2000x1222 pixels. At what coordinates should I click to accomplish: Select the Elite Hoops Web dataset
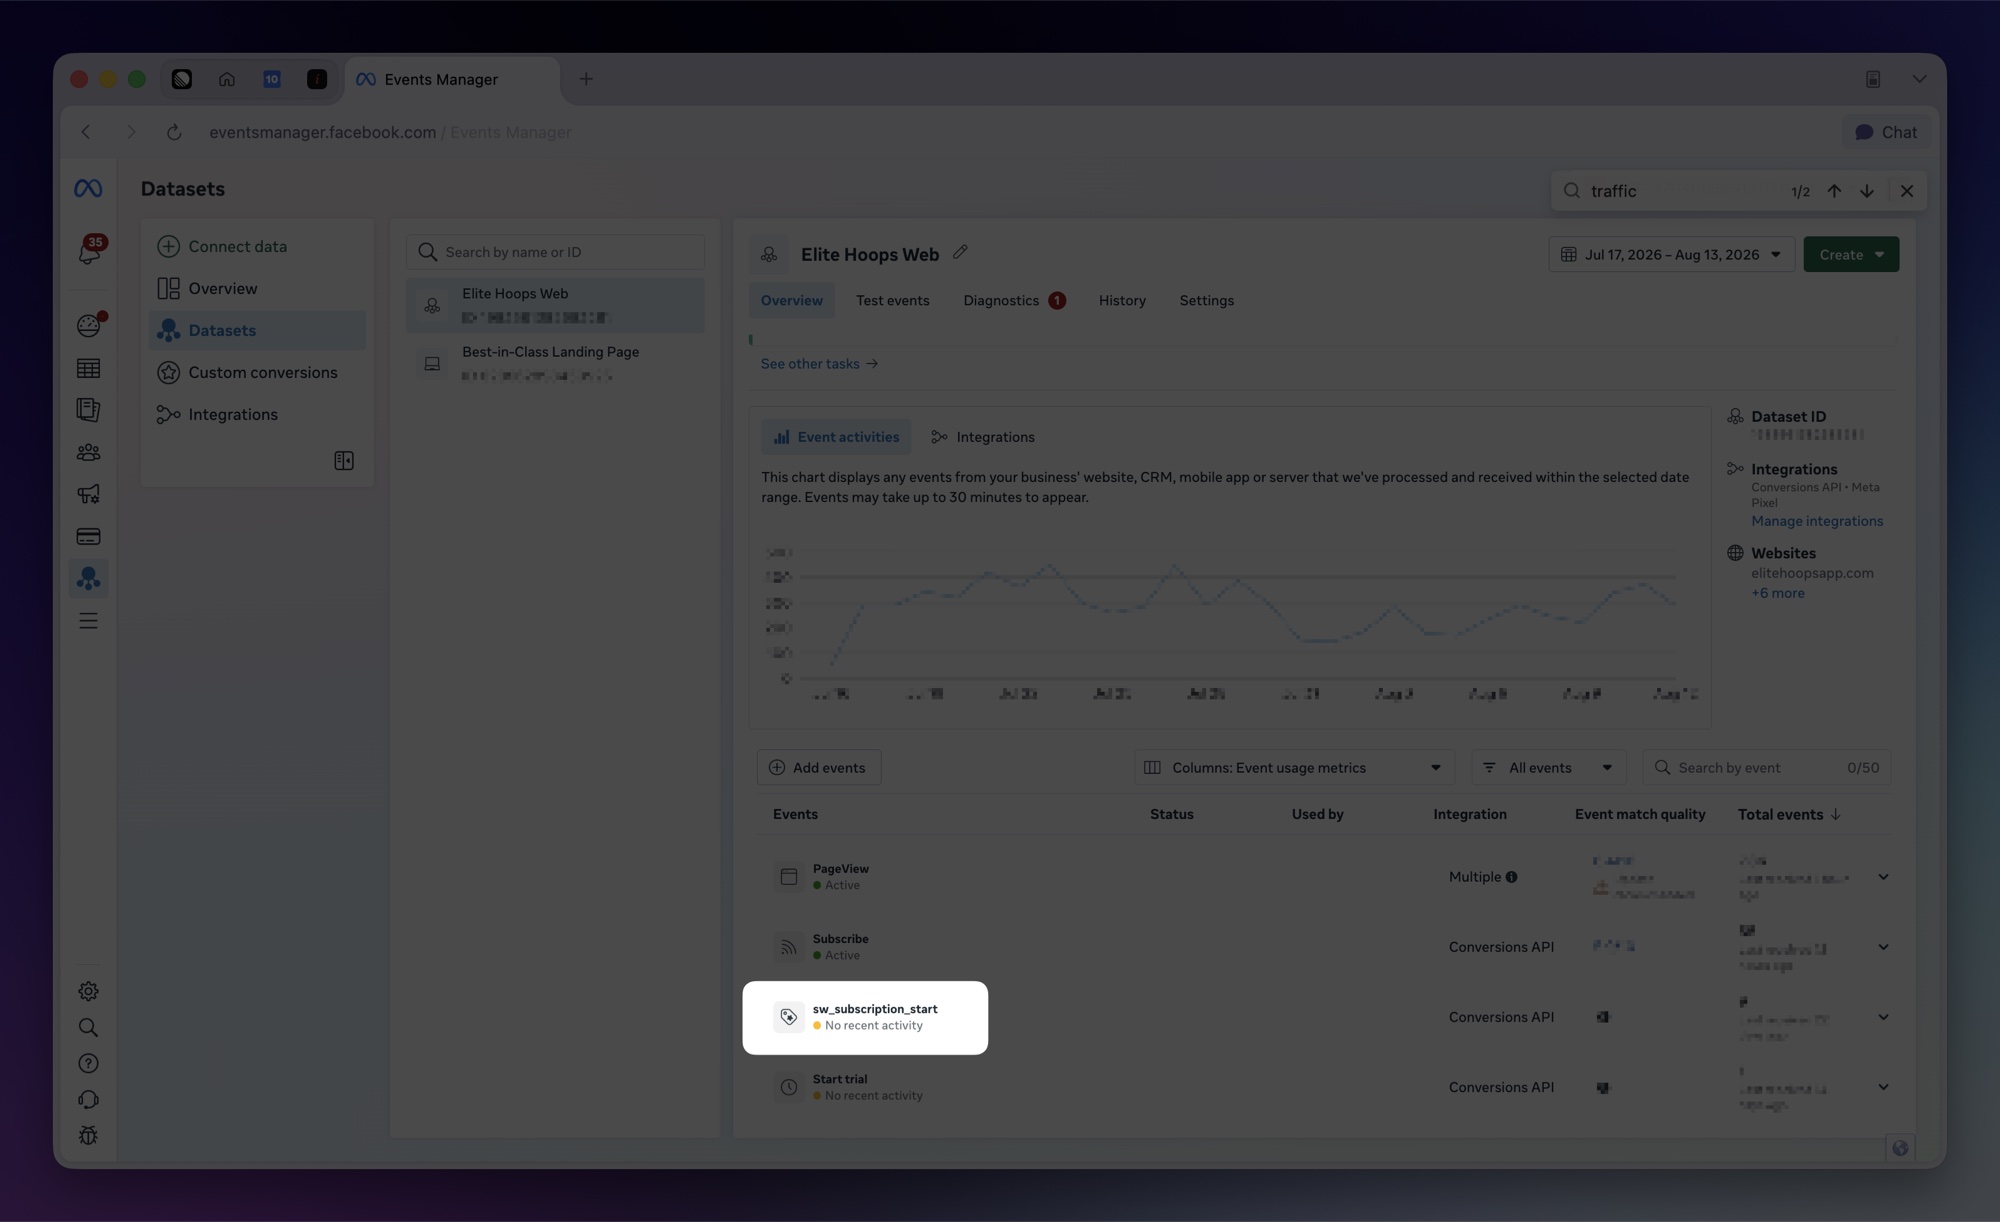[556, 305]
